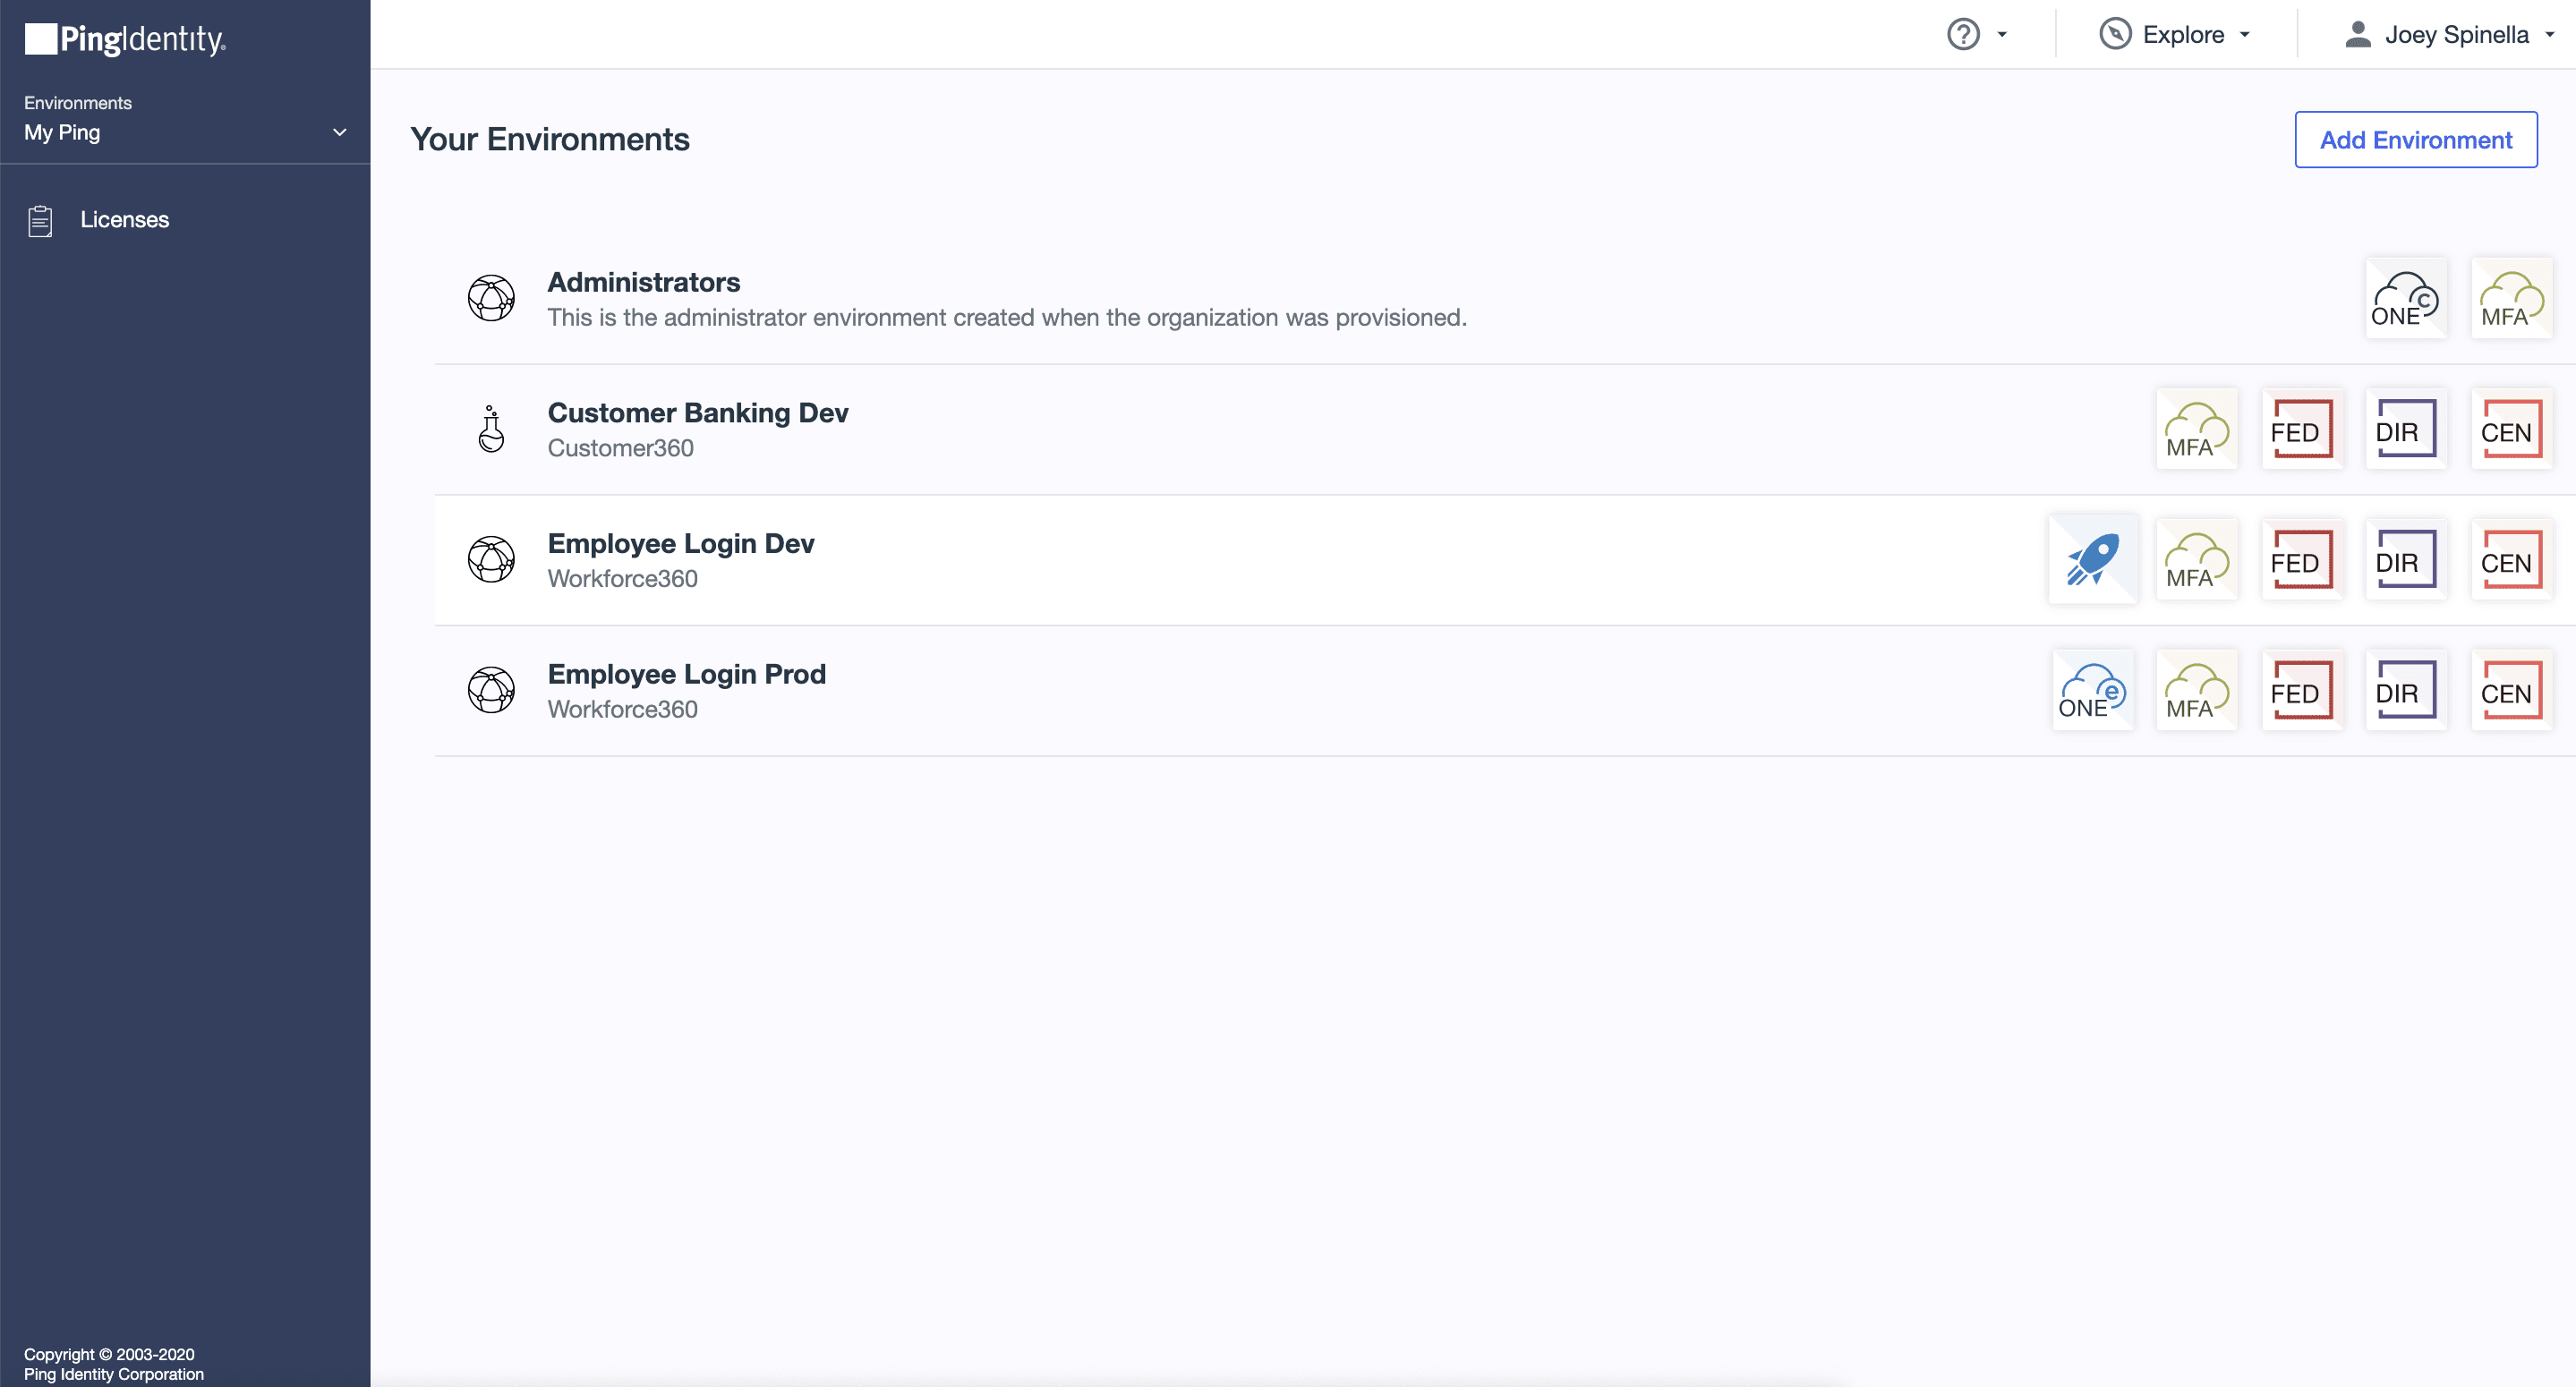Viewport: 2576px width, 1387px height.
Task: Open CEN icon for Employee Login Prod
Action: (x=2511, y=690)
